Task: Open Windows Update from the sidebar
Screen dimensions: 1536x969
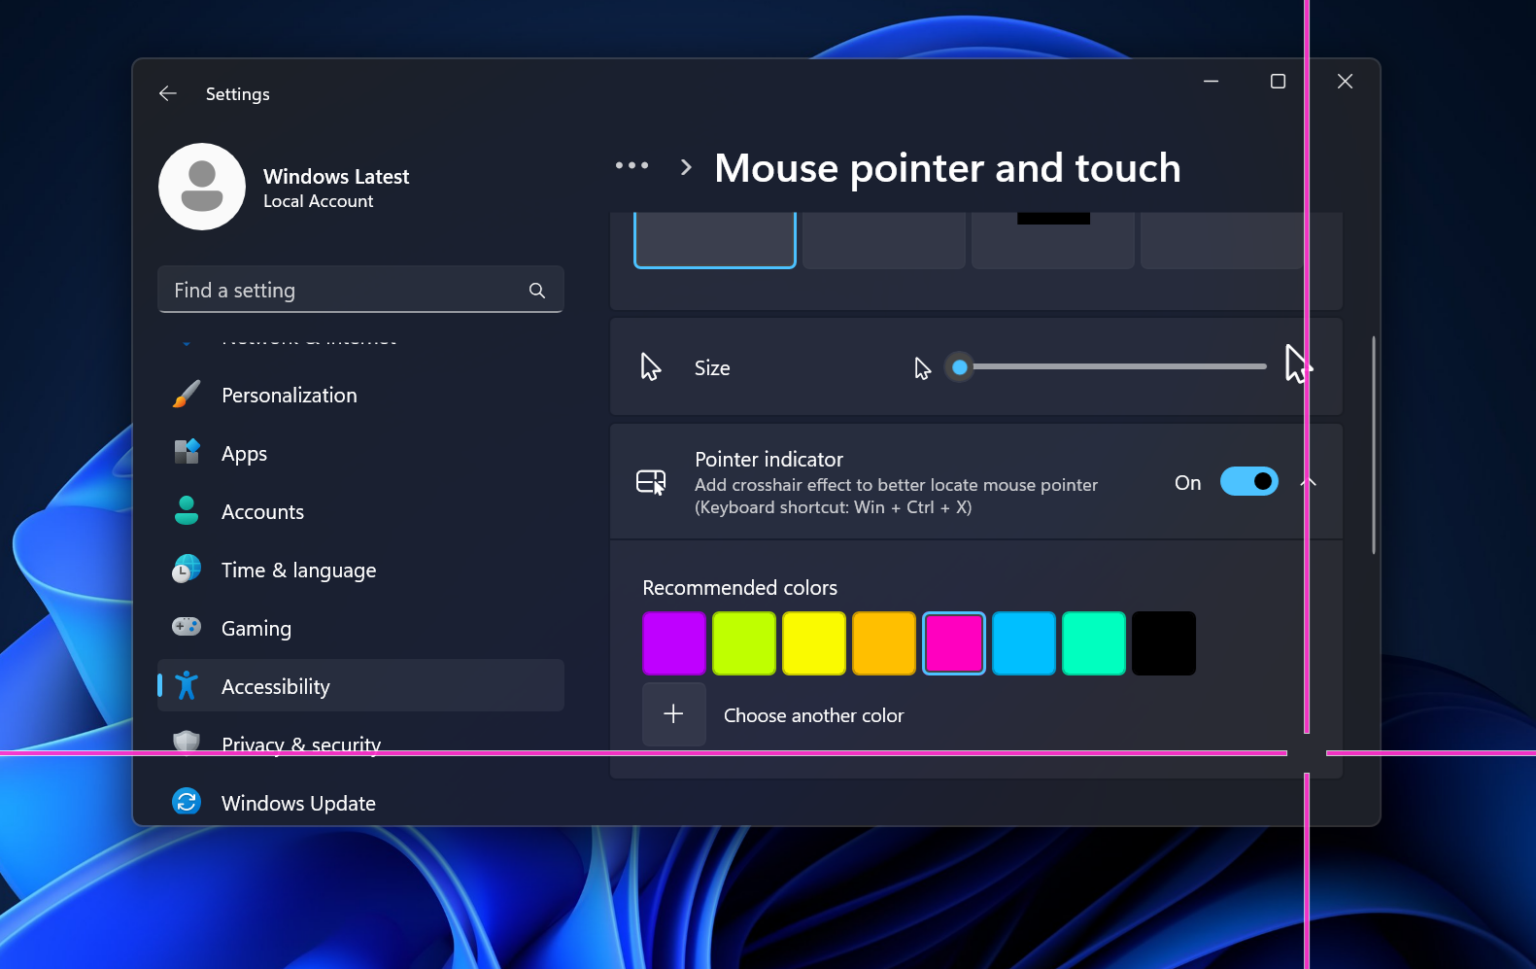Action: coord(298,802)
